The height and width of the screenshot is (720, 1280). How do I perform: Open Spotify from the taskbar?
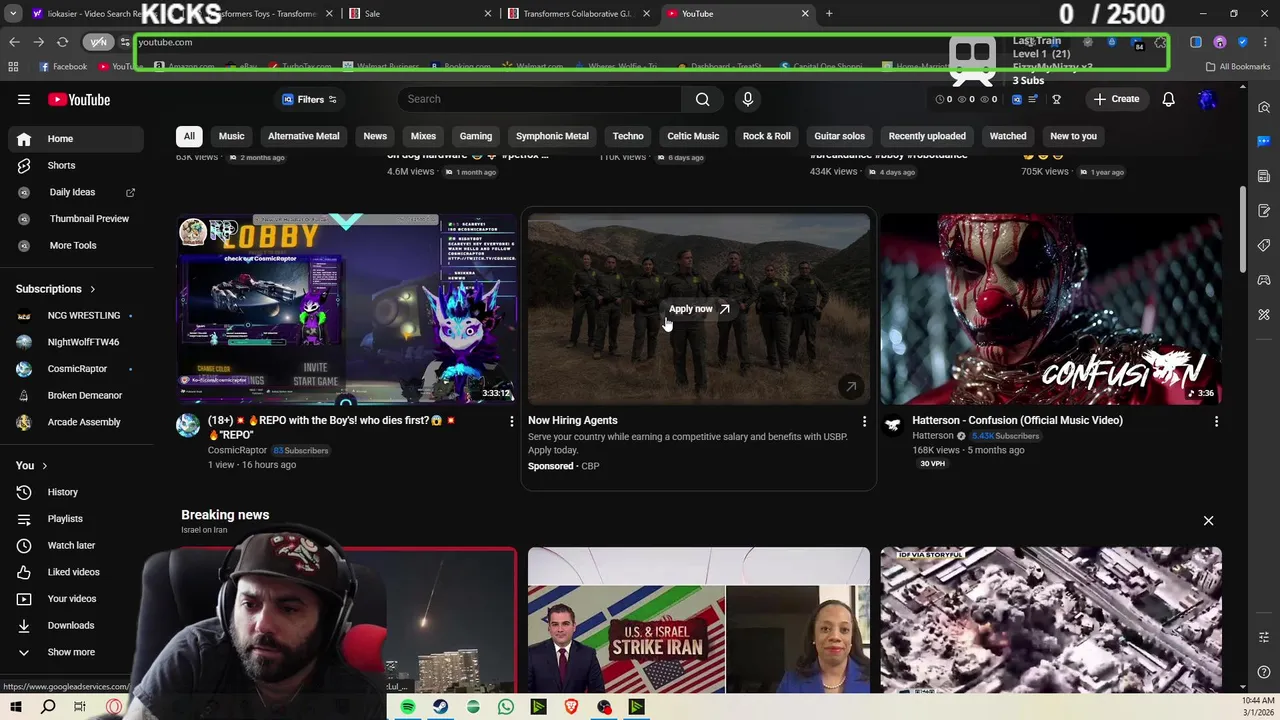408,707
